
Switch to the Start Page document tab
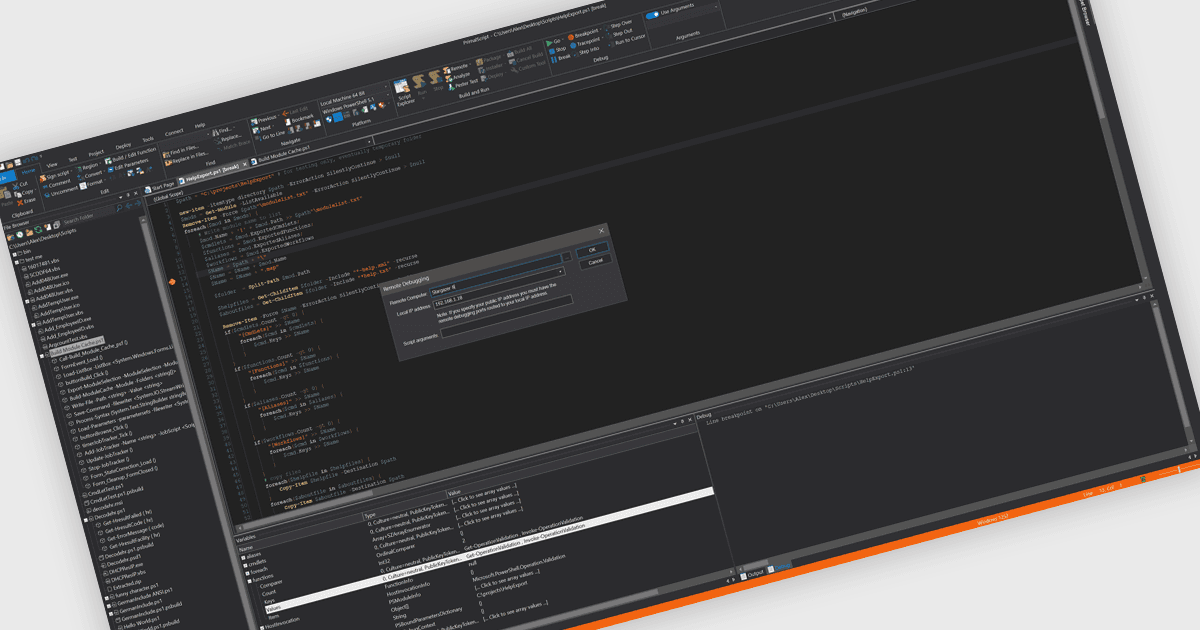click(160, 188)
